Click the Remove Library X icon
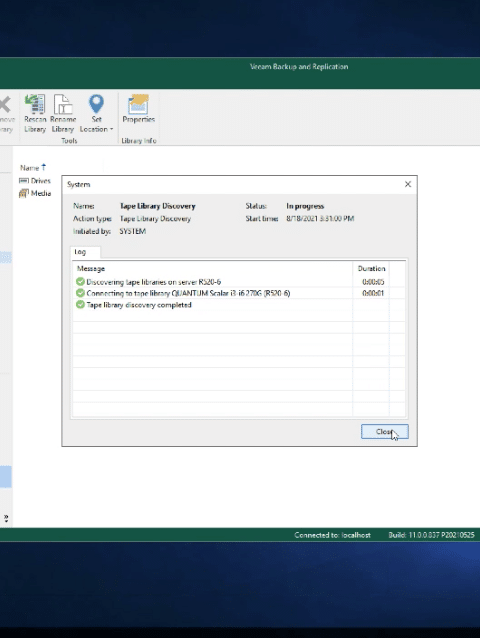The image size is (480, 638). (5, 106)
